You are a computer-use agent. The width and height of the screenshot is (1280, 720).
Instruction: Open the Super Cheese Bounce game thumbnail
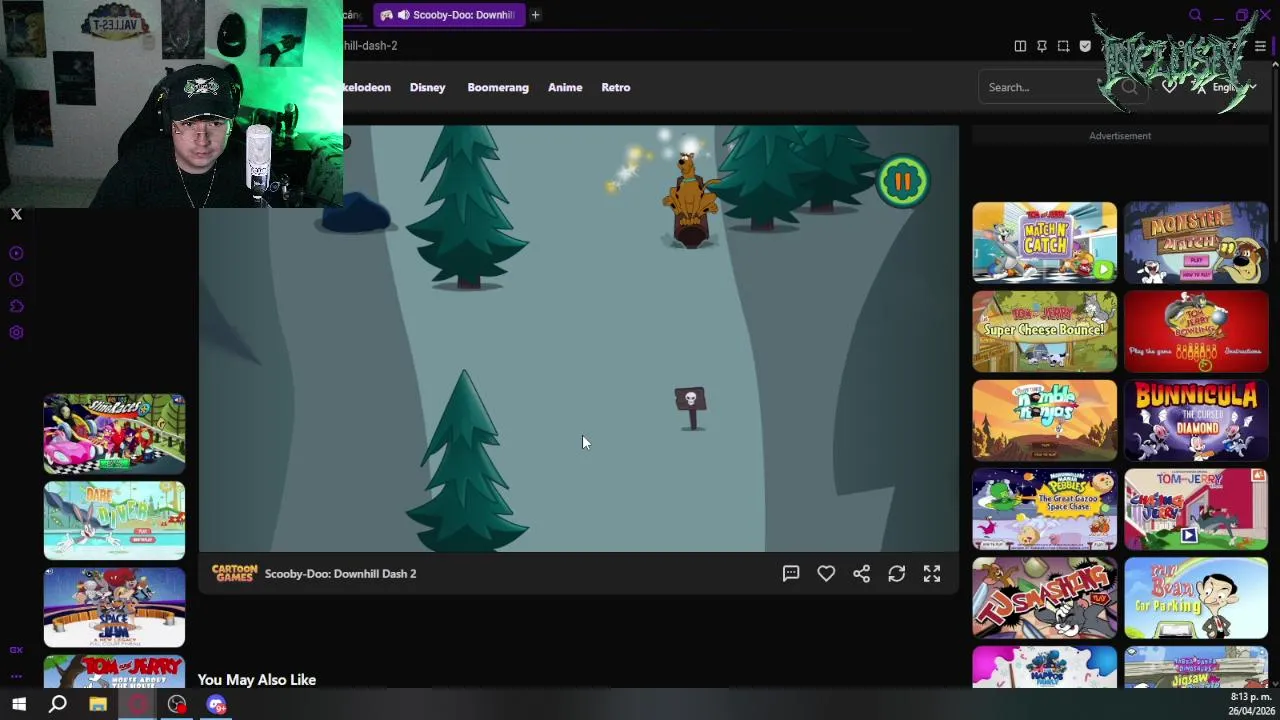[1044, 331]
